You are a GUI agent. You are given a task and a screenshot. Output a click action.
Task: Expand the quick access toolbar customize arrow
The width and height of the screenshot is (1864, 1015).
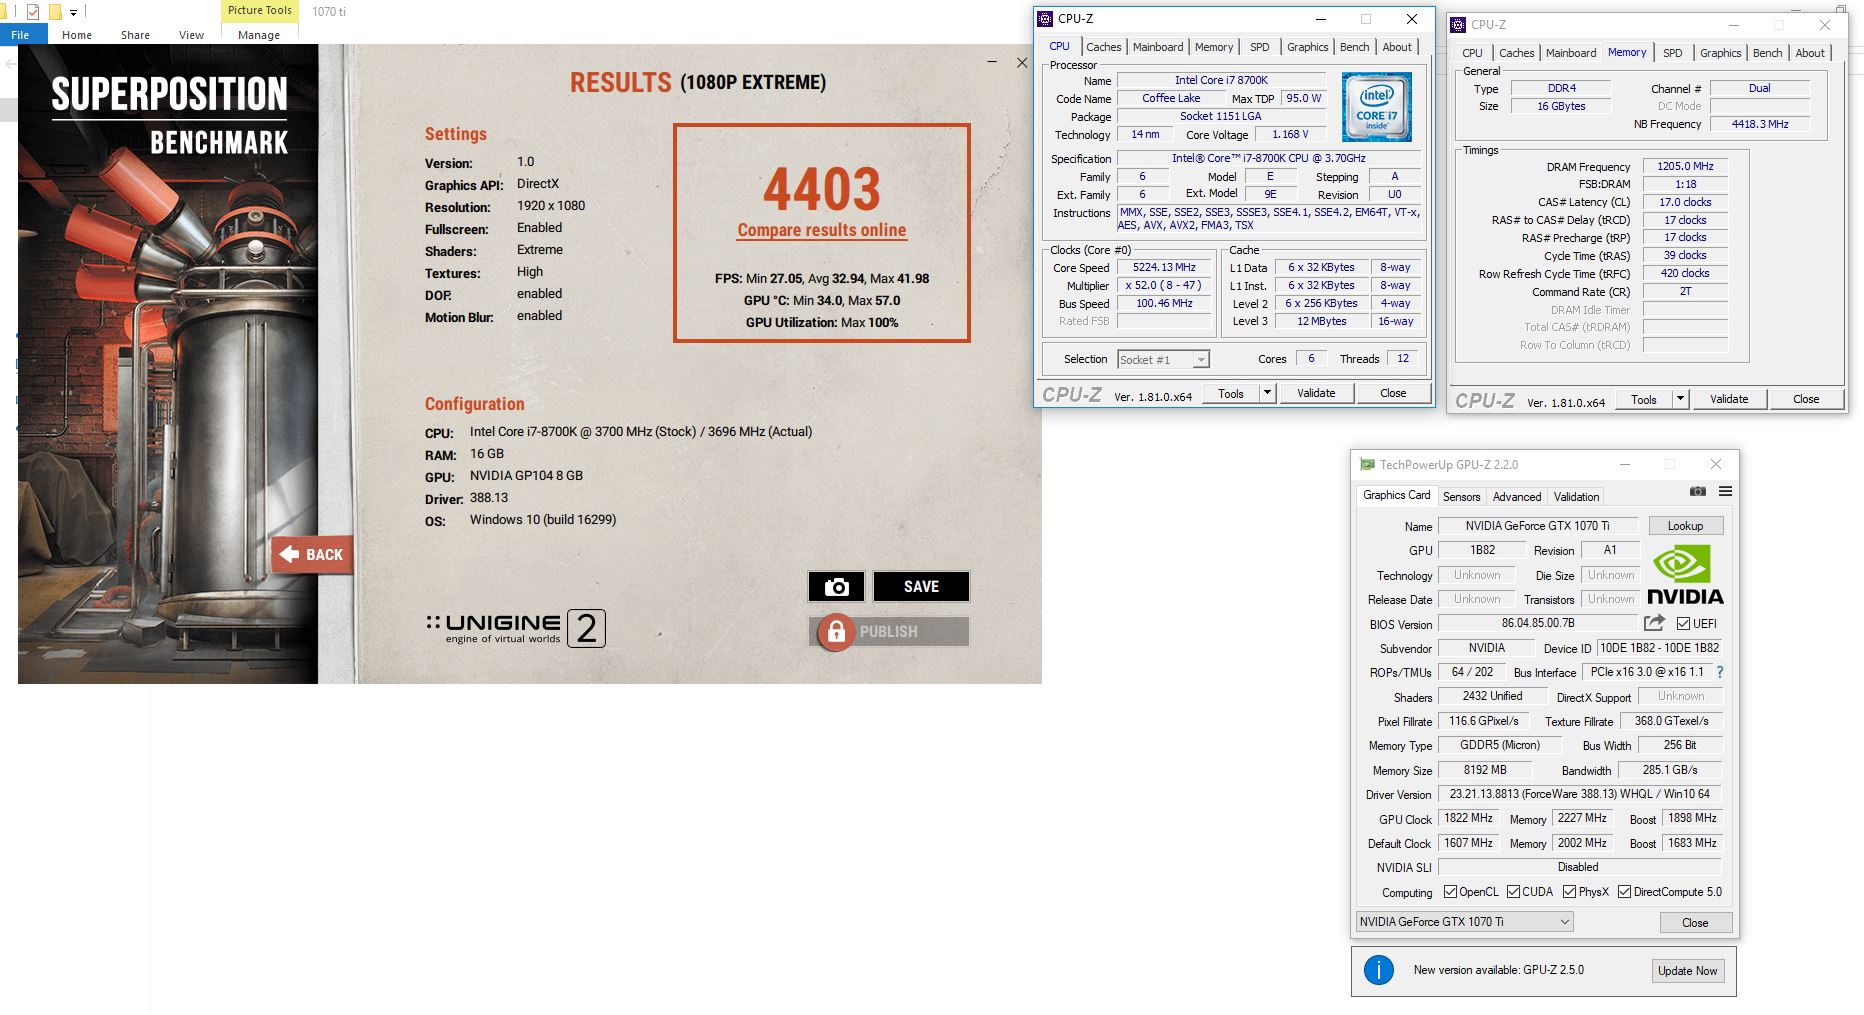[73, 13]
